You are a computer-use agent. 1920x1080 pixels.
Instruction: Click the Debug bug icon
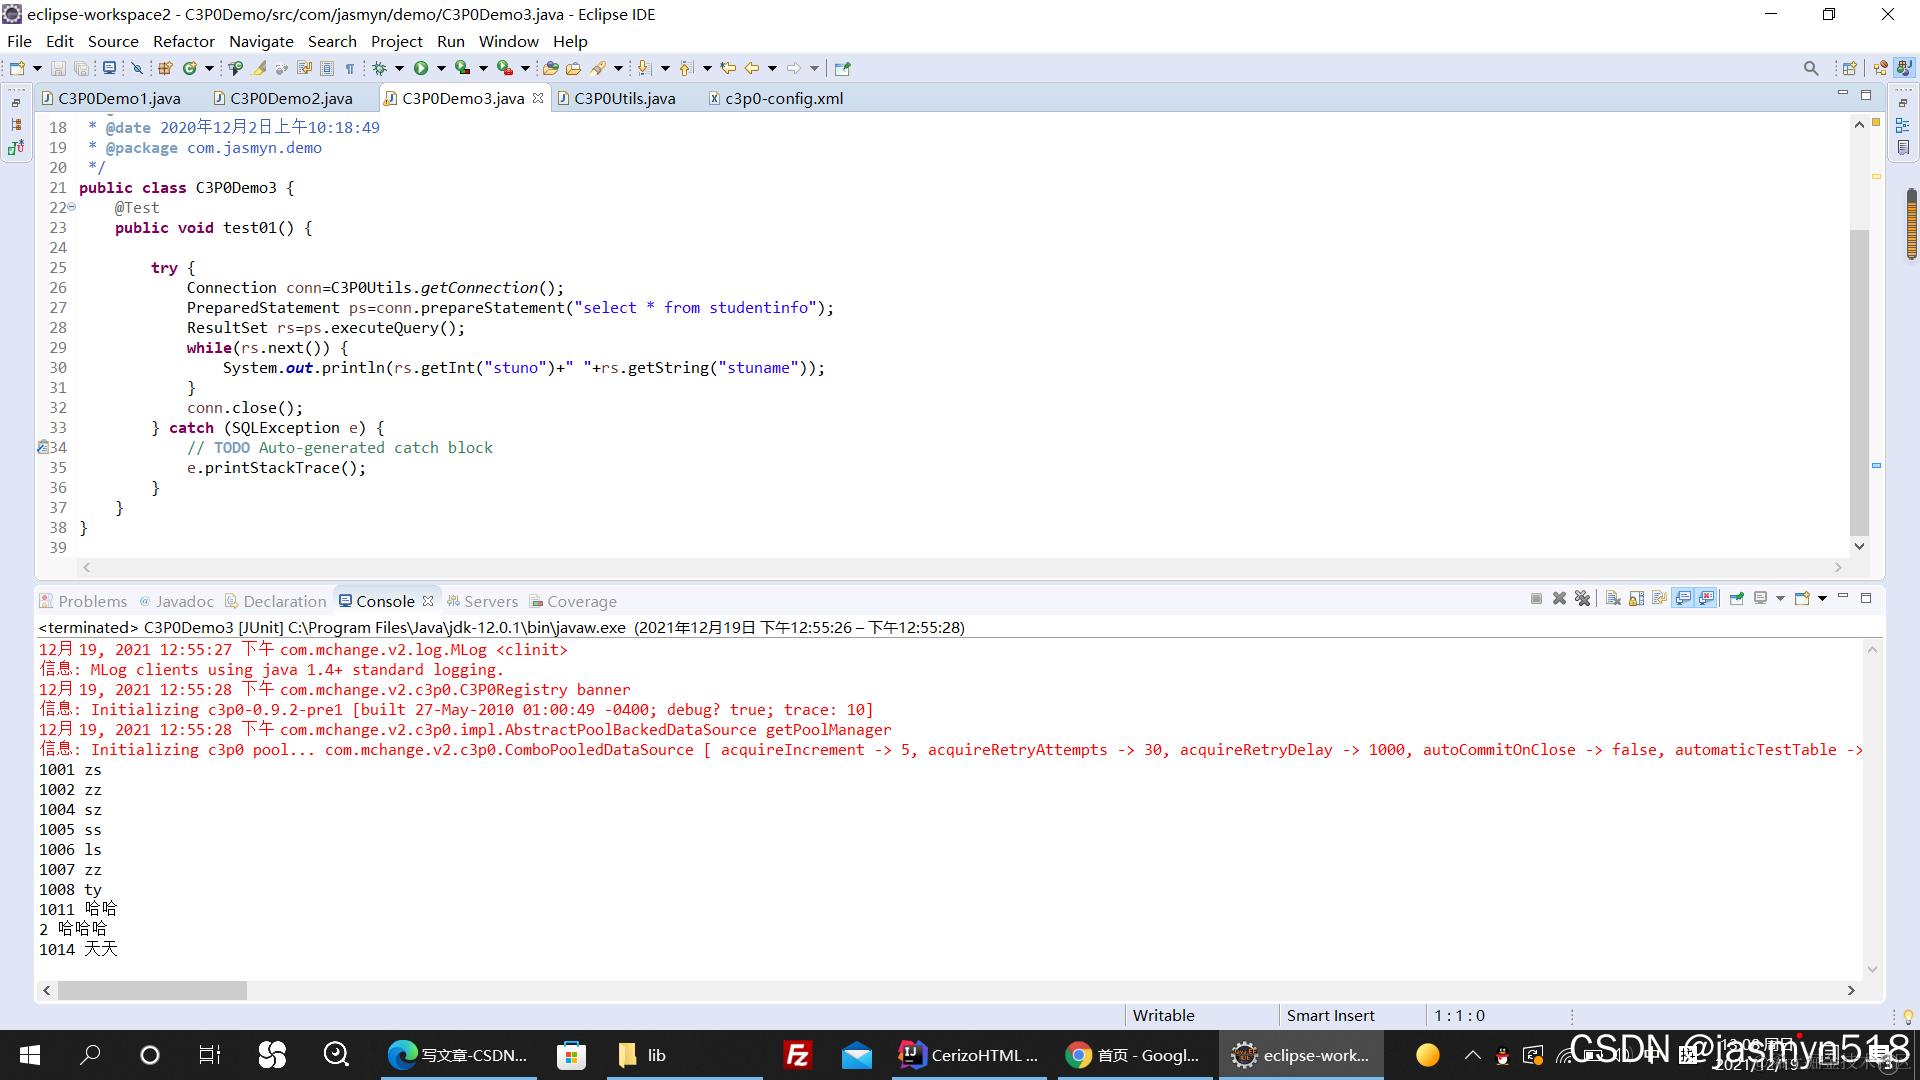click(380, 68)
